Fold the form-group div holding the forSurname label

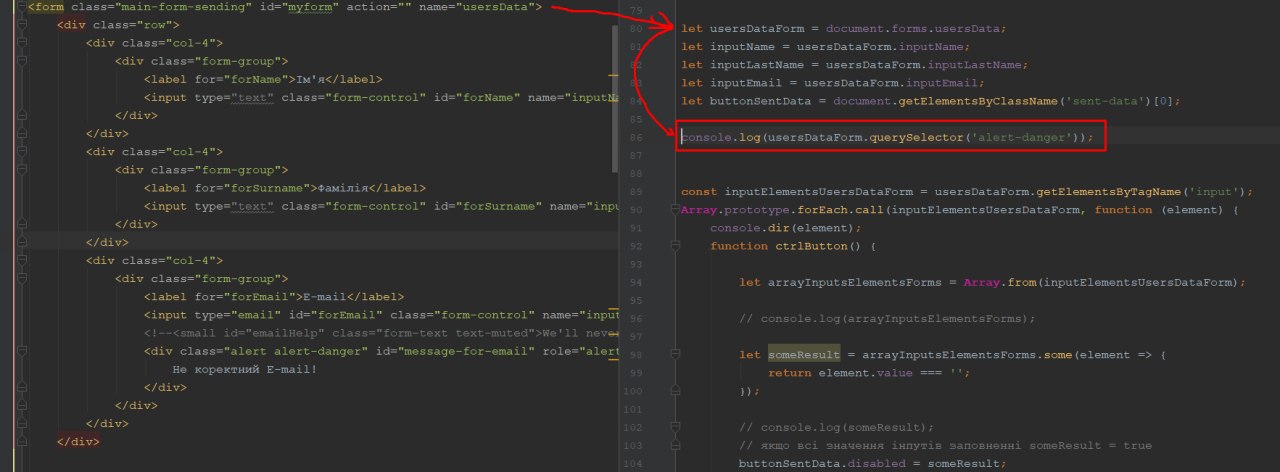[x=20, y=170]
